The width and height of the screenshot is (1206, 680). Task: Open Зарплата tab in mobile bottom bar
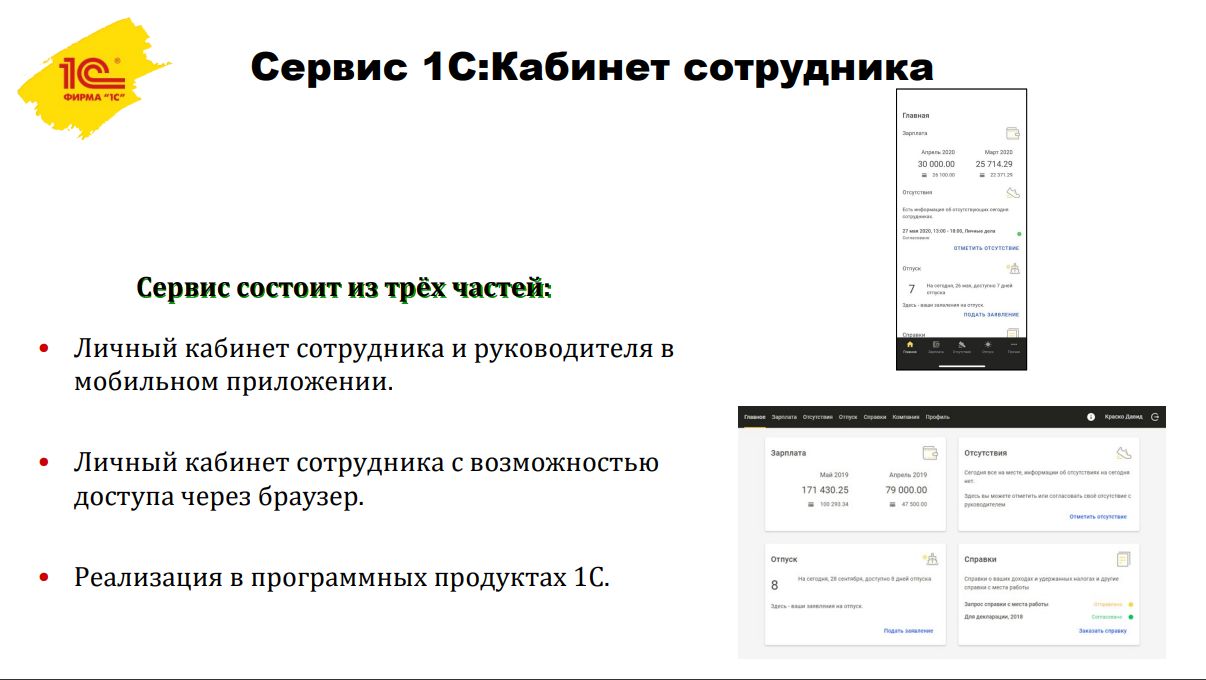pos(936,347)
